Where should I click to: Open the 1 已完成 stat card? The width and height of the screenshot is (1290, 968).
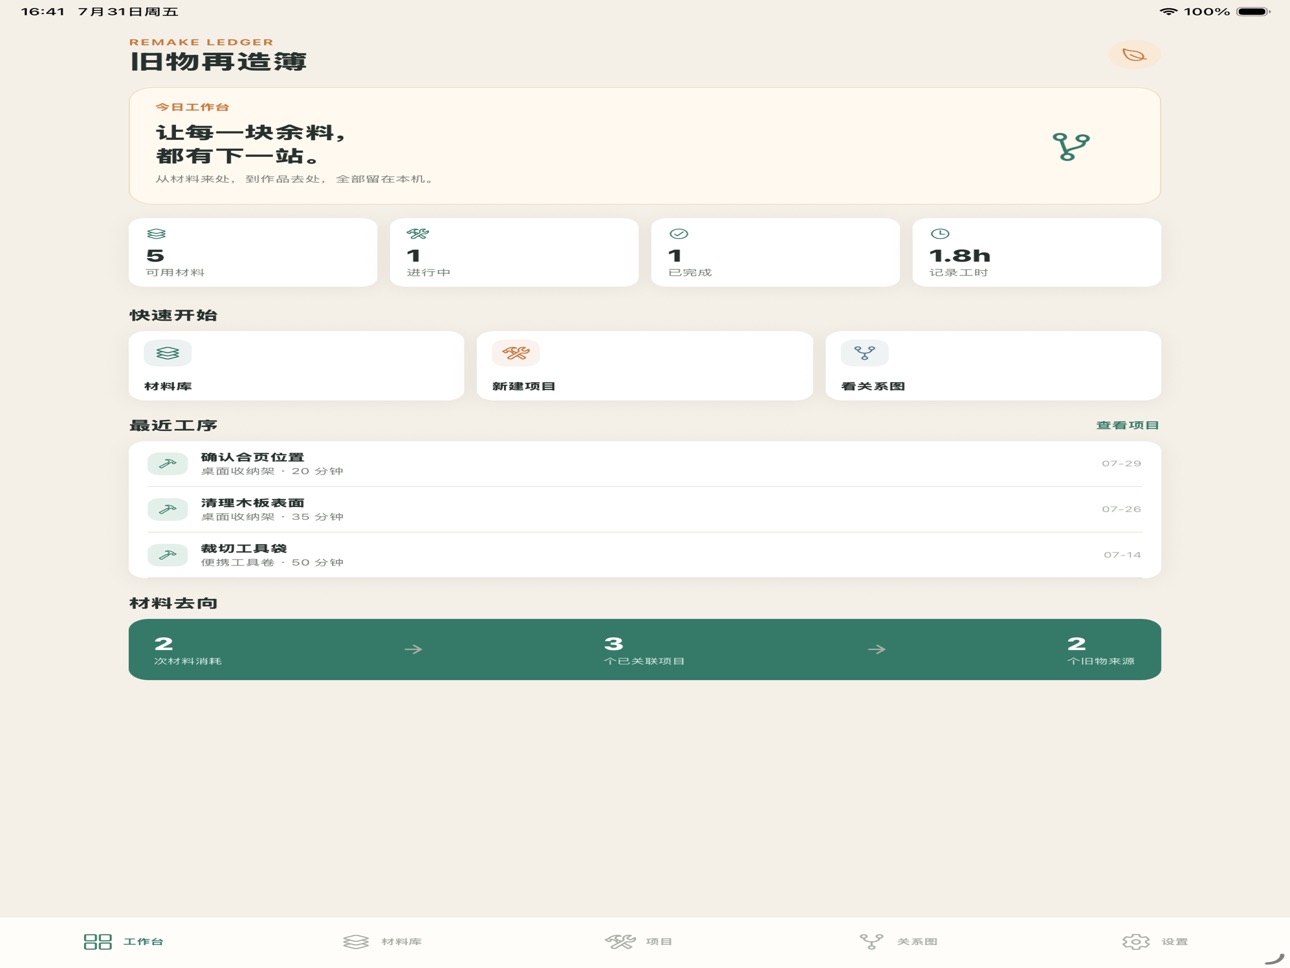tap(775, 253)
